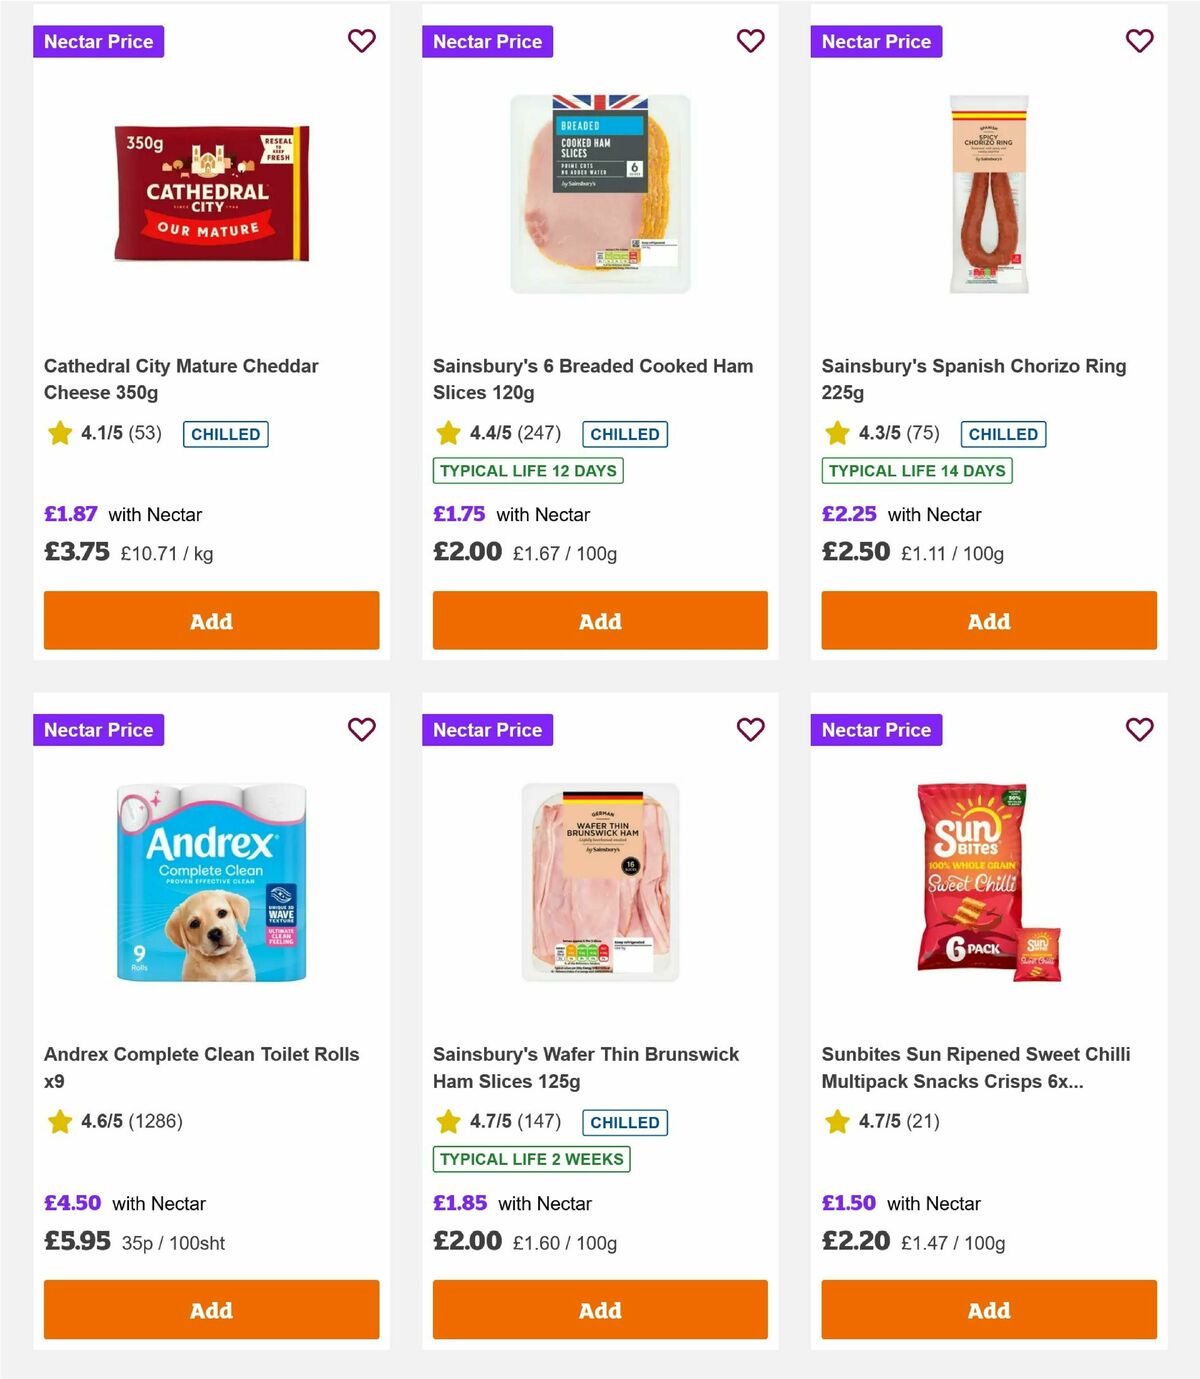Click the star rating icon beside 4.1/5
This screenshot has height=1379, width=1200.
[59, 434]
